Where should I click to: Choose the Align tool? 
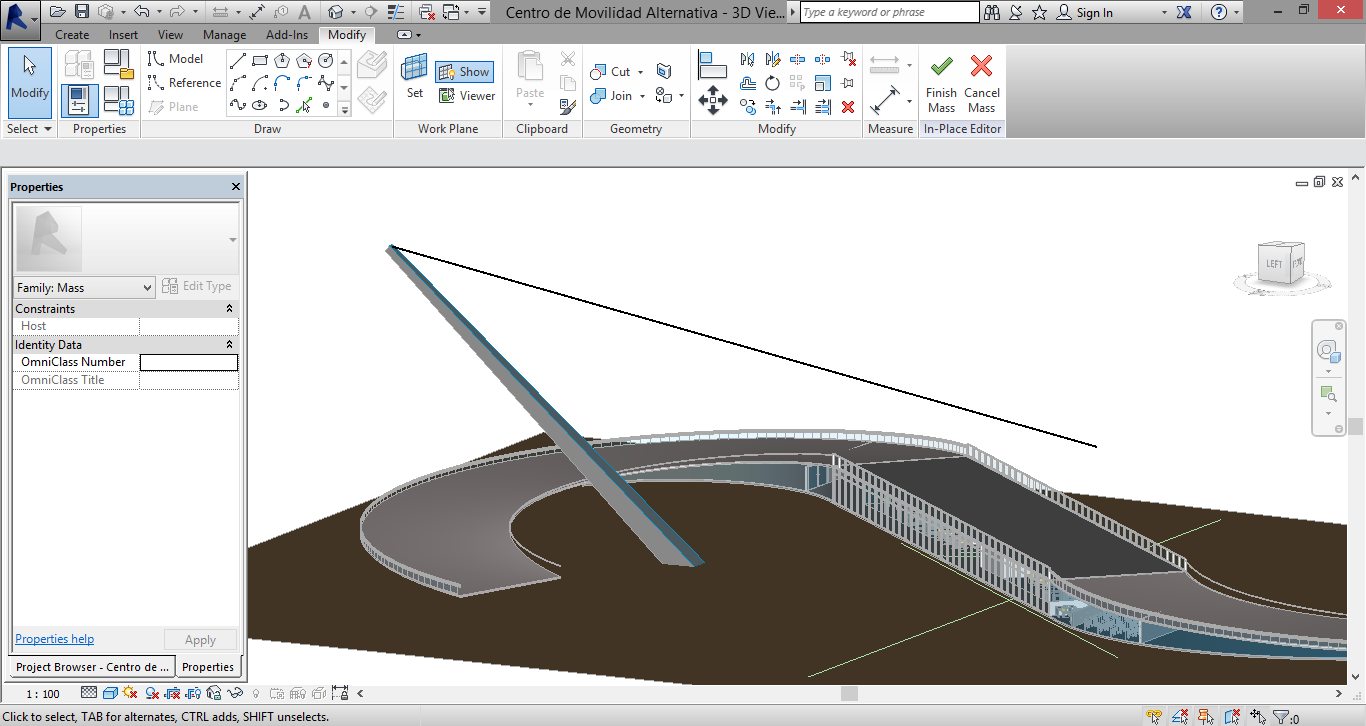coord(712,66)
